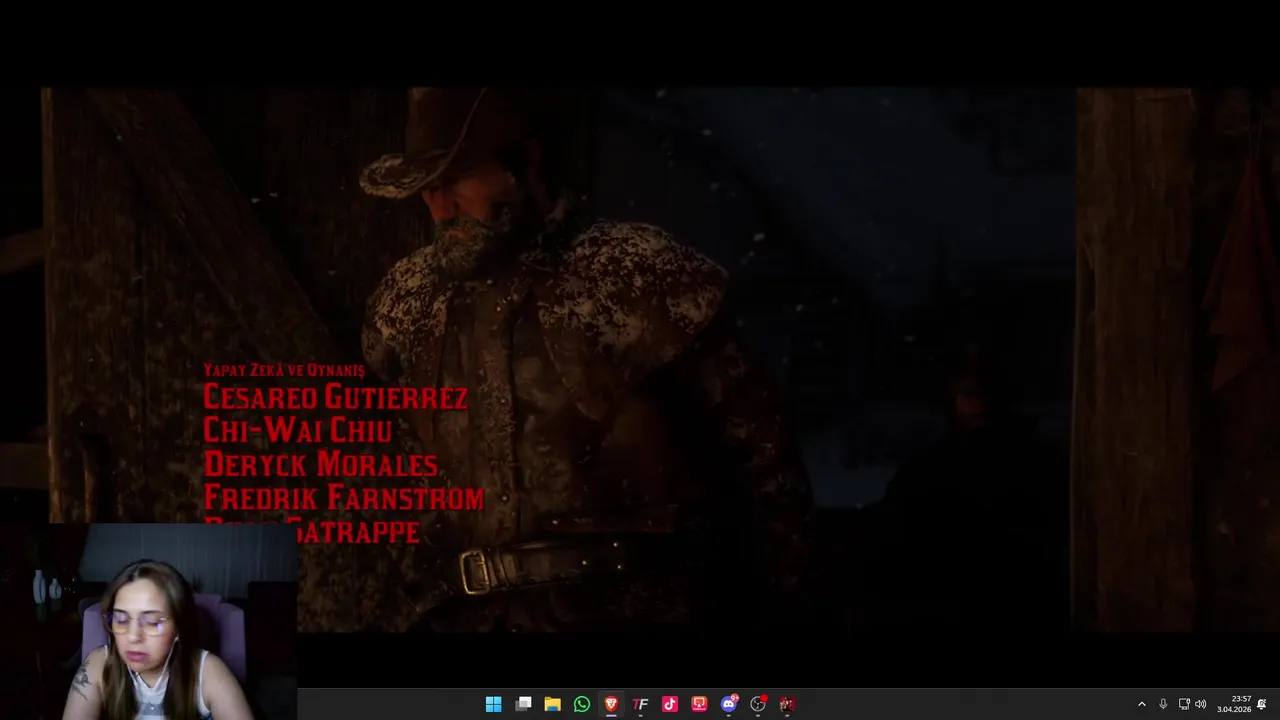Click the microphone tray icon
Viewport: 1280px width, 720px height.
(1163, 704)
